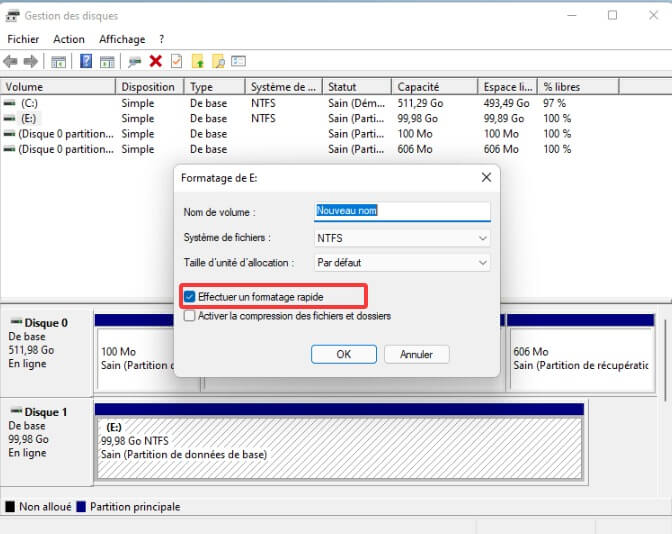The image size is (672, 534).
Task: Click the 606 Mo capacity cell
Action: pyautogui.click(x=415, y=149)
